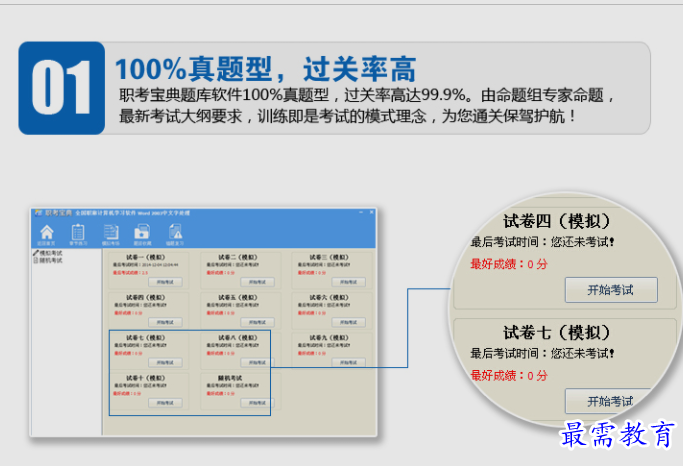Click the red score line of 试卷一
The height and width of the screenshot is (466, 683).
tap(131, 273)
